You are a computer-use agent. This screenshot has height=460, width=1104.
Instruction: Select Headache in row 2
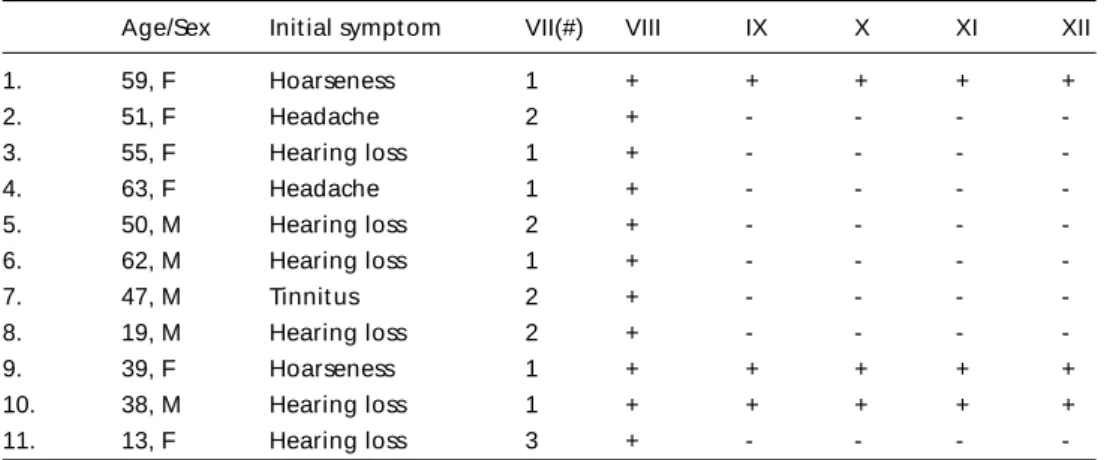click(x=324, y=117)
